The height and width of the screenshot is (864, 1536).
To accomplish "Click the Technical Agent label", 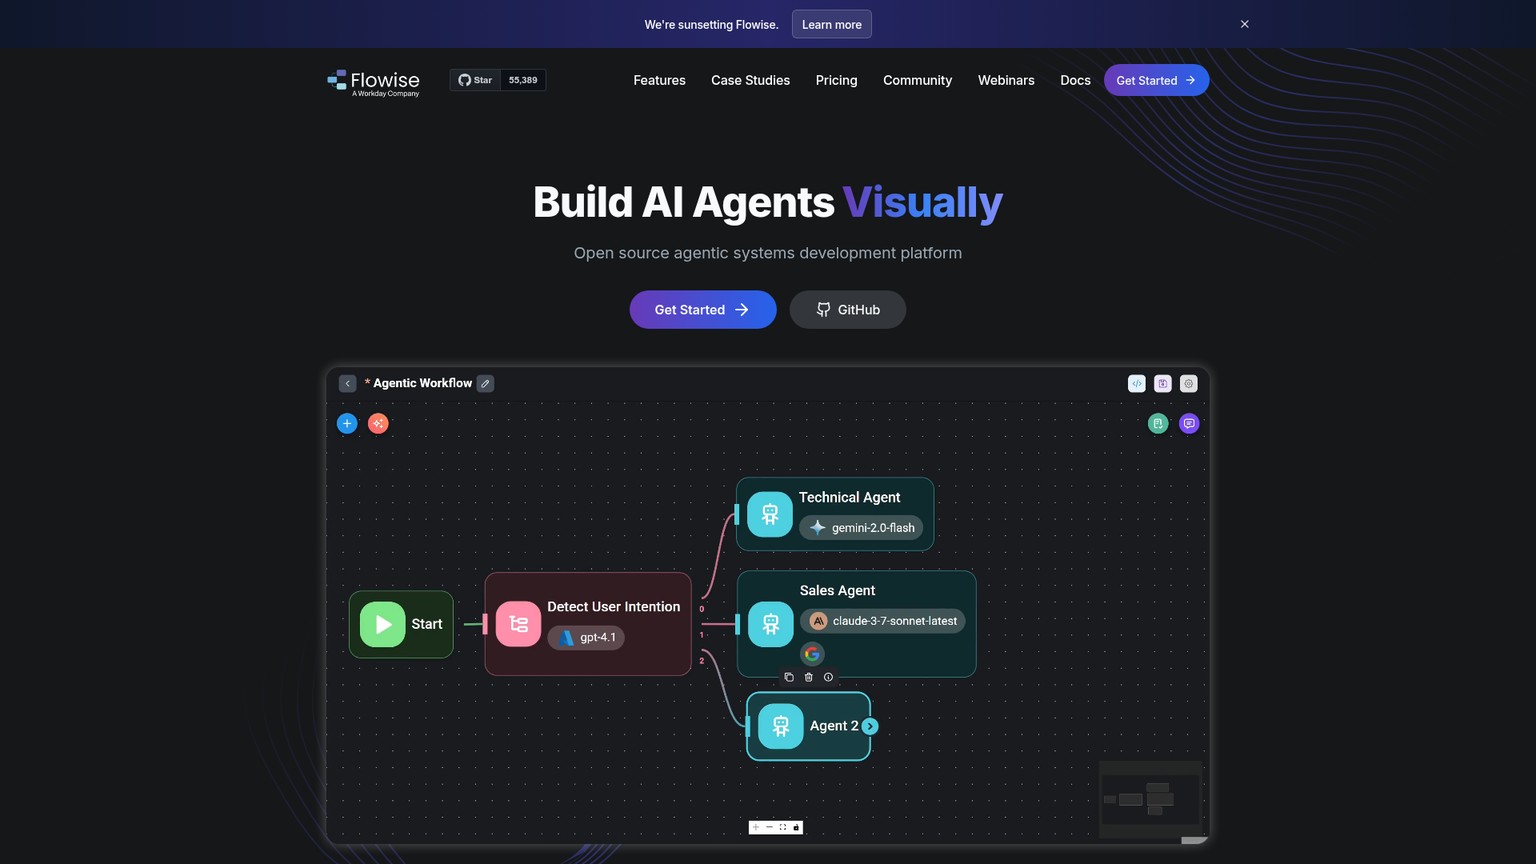I will pyautogui.click(x=849, y=497).
